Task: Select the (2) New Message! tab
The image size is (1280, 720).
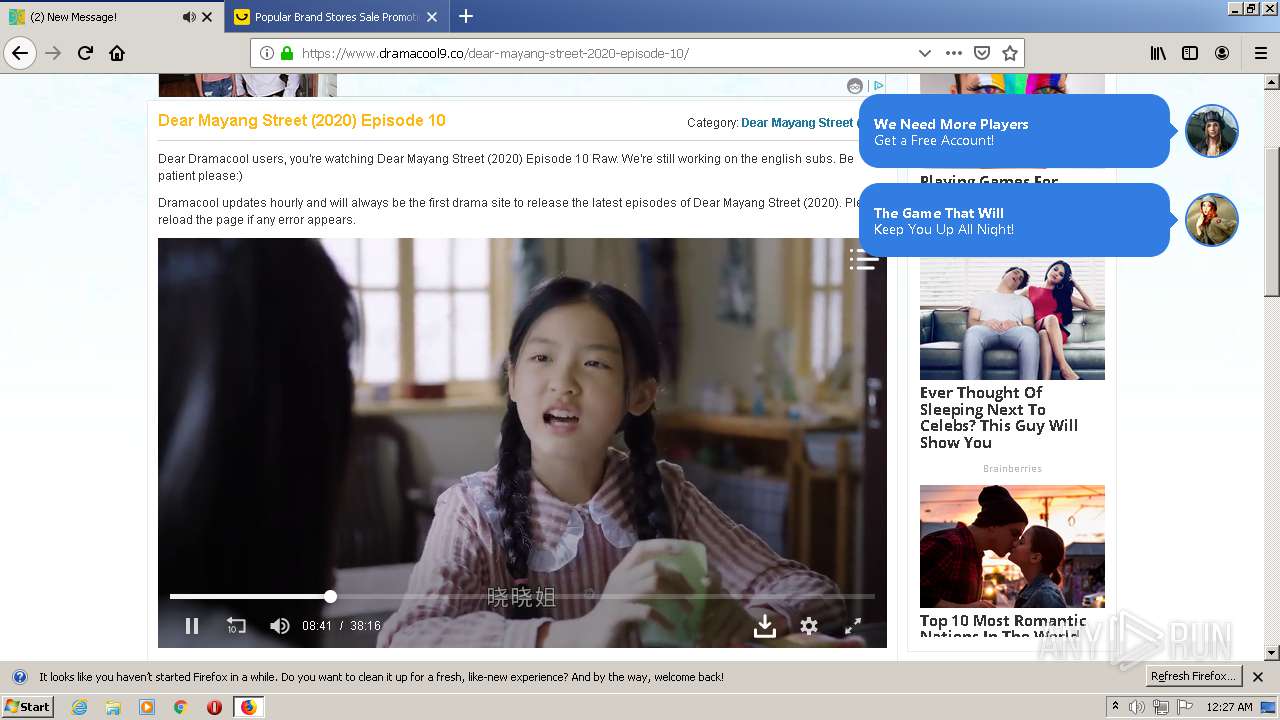Action: [x=111, y=17]
